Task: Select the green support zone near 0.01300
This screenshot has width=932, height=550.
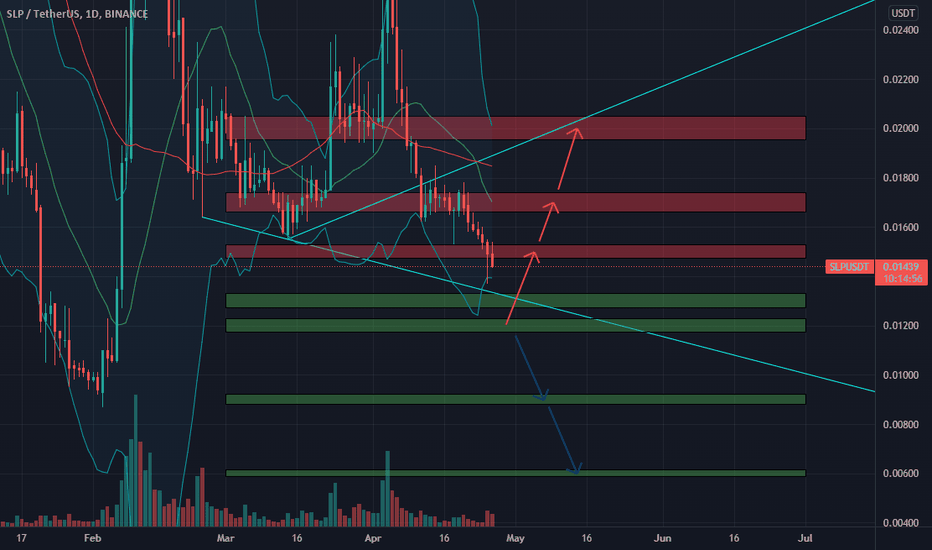Action: point(516,300)
